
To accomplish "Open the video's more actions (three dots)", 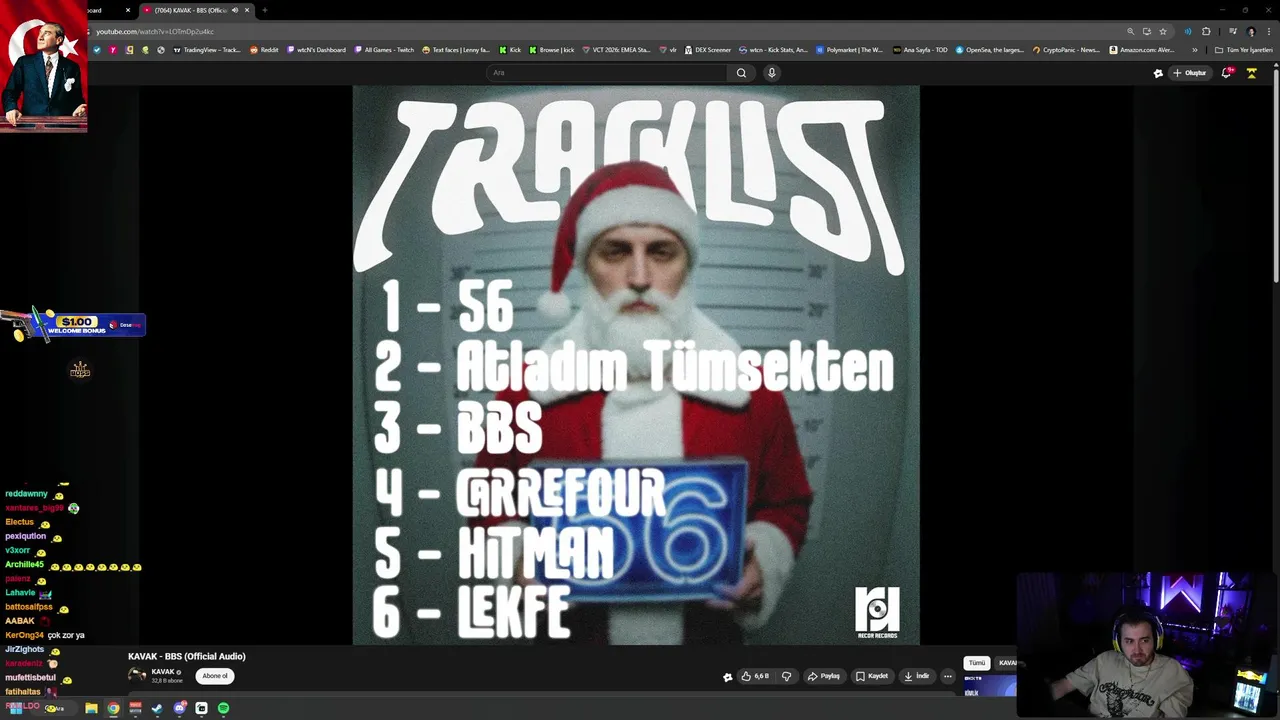I will click(x=948, y=676).
